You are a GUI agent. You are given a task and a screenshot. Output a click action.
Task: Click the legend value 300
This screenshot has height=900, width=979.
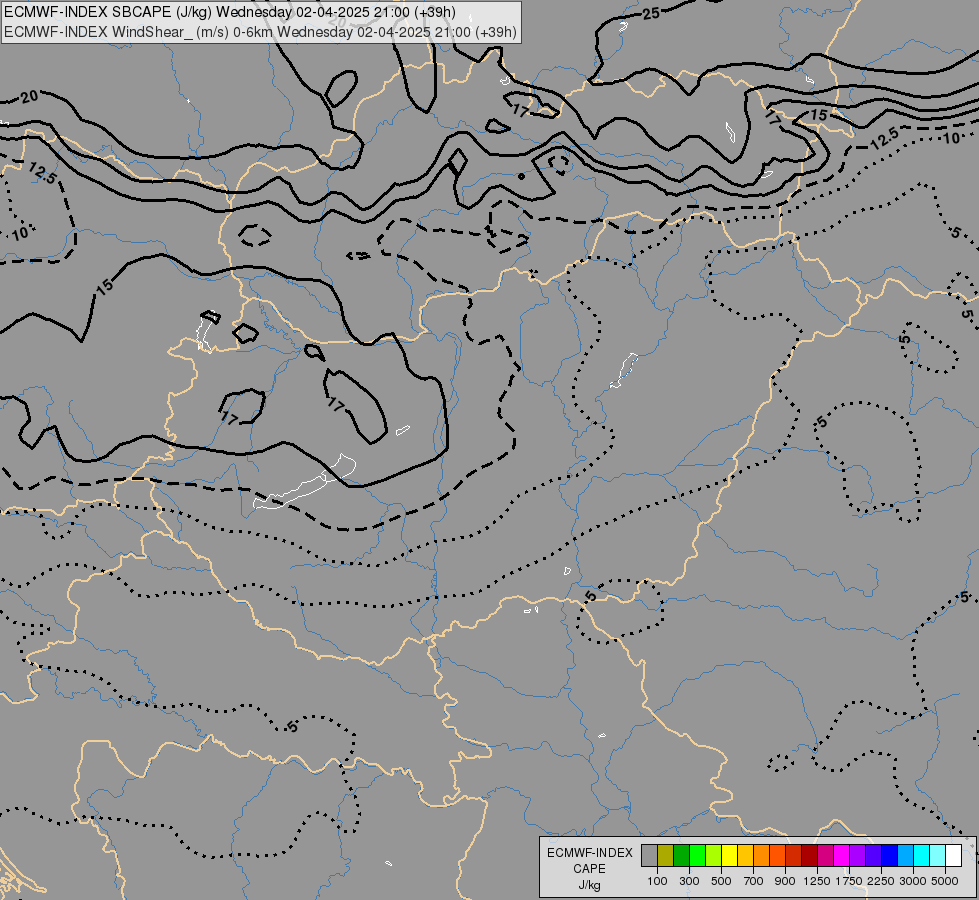pyautogui.click(x=689, y=881)
